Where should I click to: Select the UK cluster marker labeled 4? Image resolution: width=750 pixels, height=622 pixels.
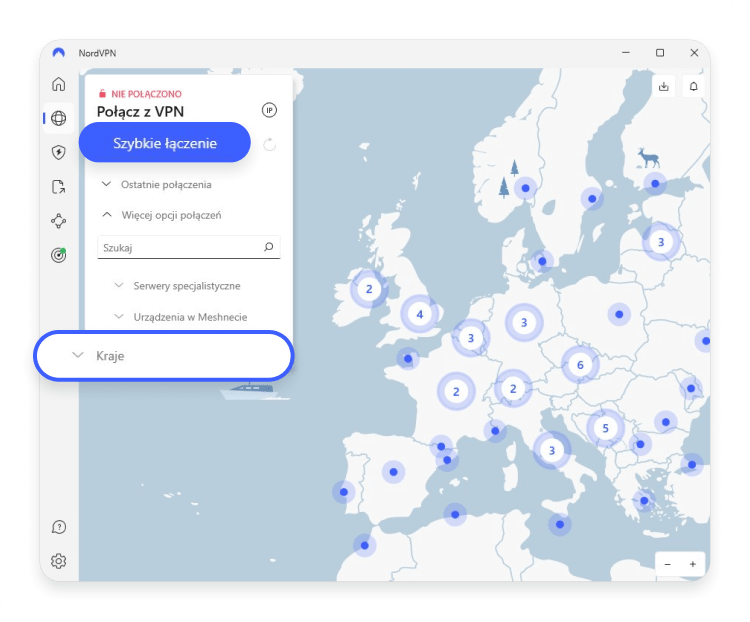click(x=419, y=314)
